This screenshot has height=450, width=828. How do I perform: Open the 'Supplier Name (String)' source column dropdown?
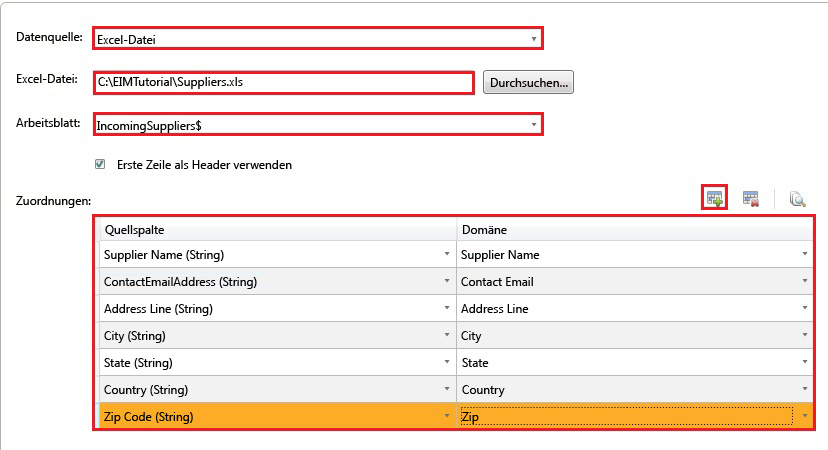click(447, 255)
